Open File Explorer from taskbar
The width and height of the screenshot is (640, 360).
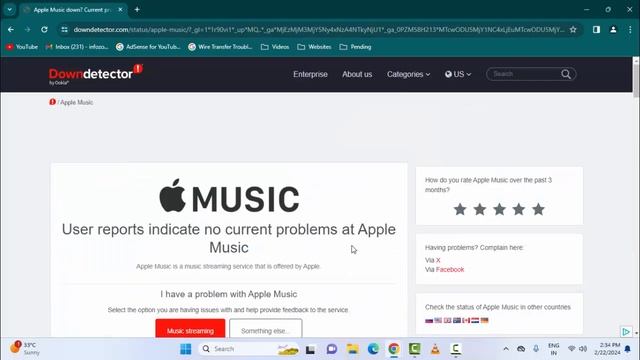pyautogui.click(x=353, y=349)
